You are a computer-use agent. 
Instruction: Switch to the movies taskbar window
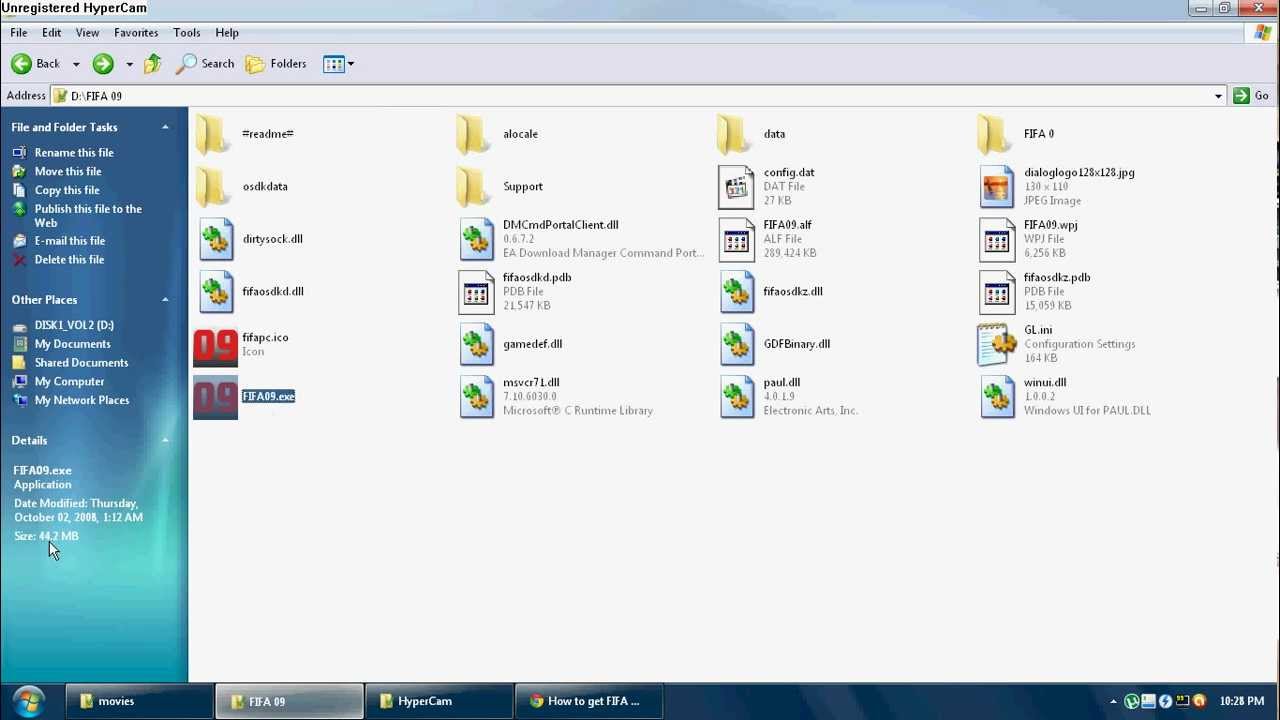point(139,701)
